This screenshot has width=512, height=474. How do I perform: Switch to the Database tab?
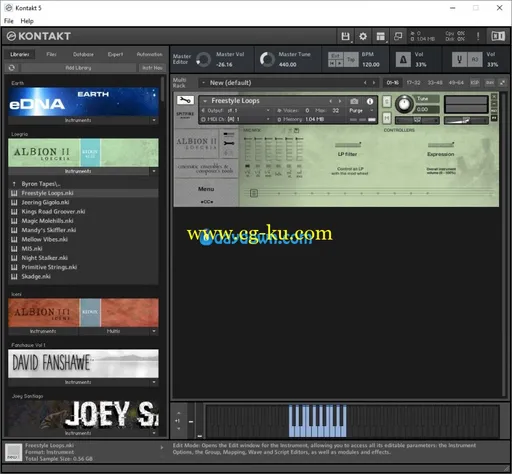click(83, 54)
